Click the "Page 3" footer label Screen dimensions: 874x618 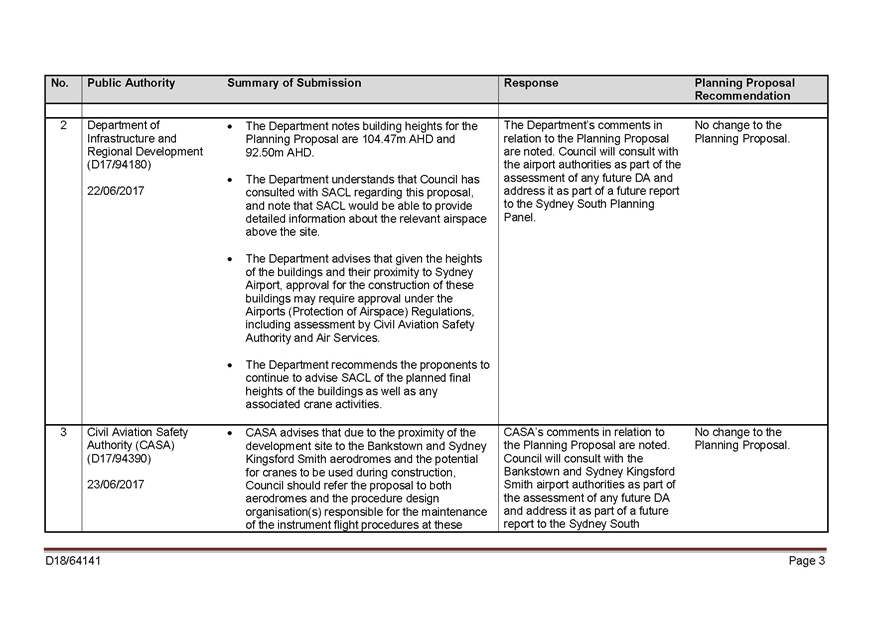click(806, 562)
